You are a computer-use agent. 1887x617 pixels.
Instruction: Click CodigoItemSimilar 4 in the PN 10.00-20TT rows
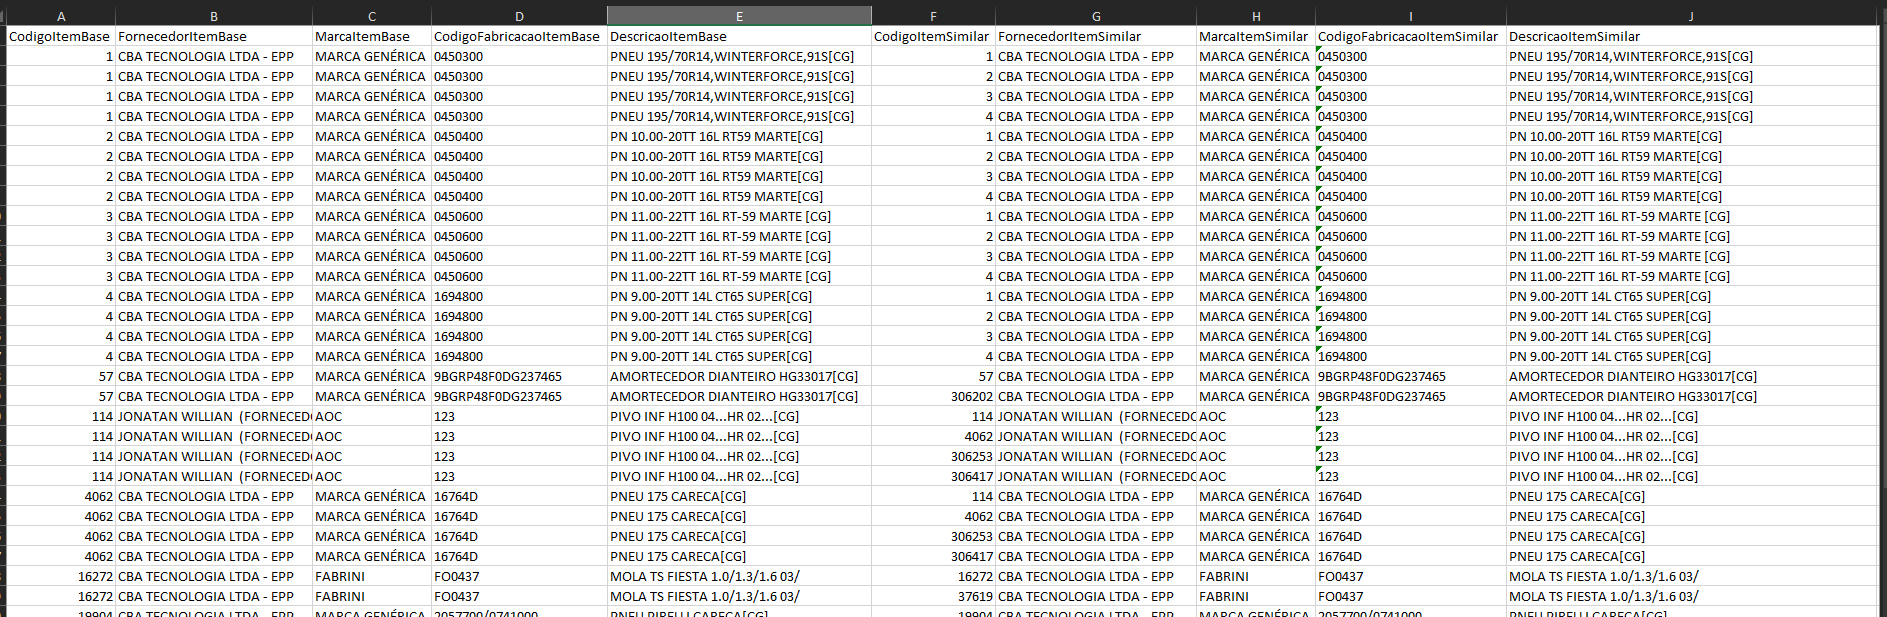coord(933,196)
